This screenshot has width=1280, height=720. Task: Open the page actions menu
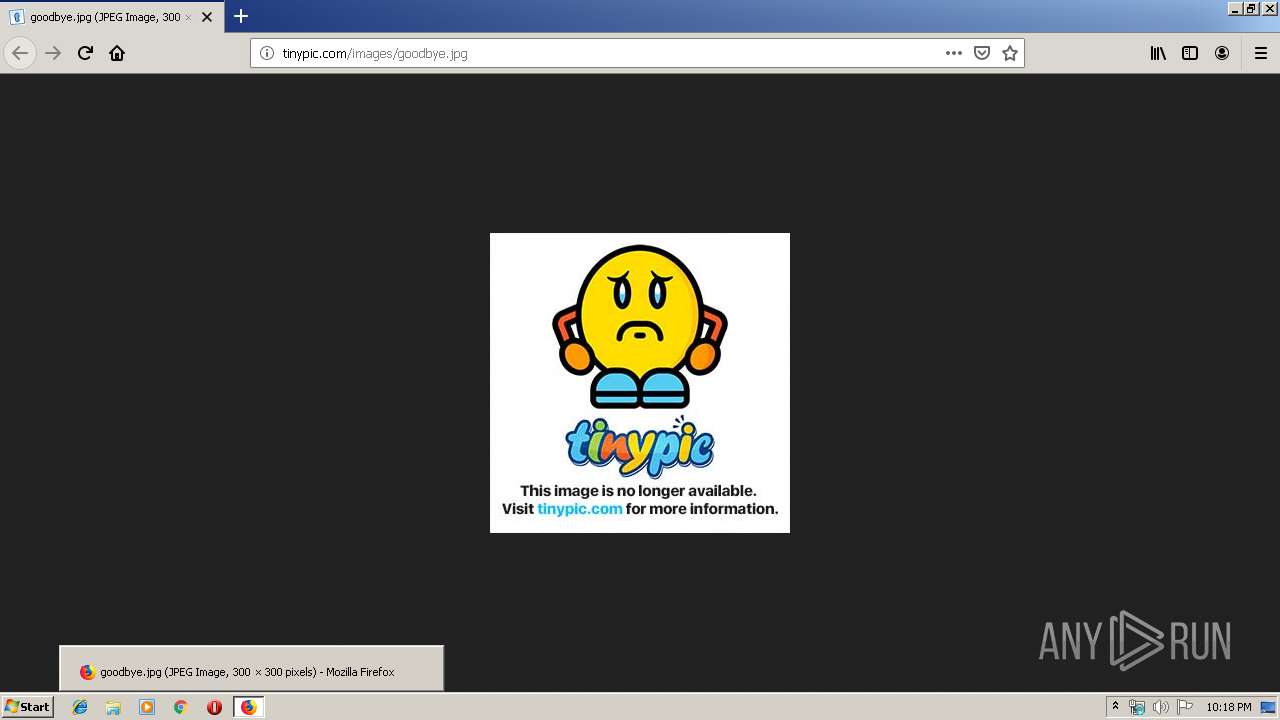[x=954, y=53]
